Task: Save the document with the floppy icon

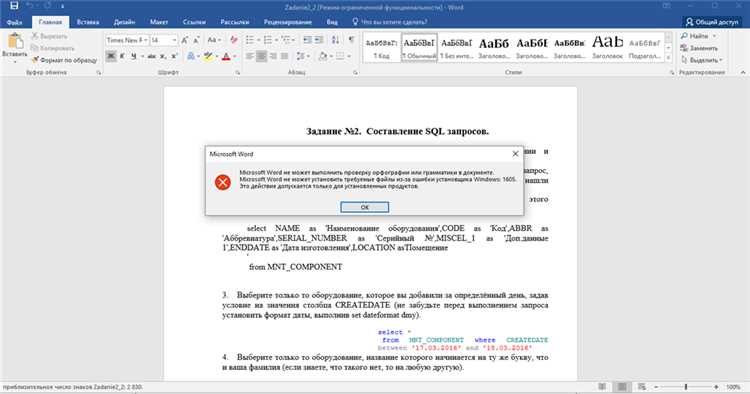Action: (x=14, y=6)
